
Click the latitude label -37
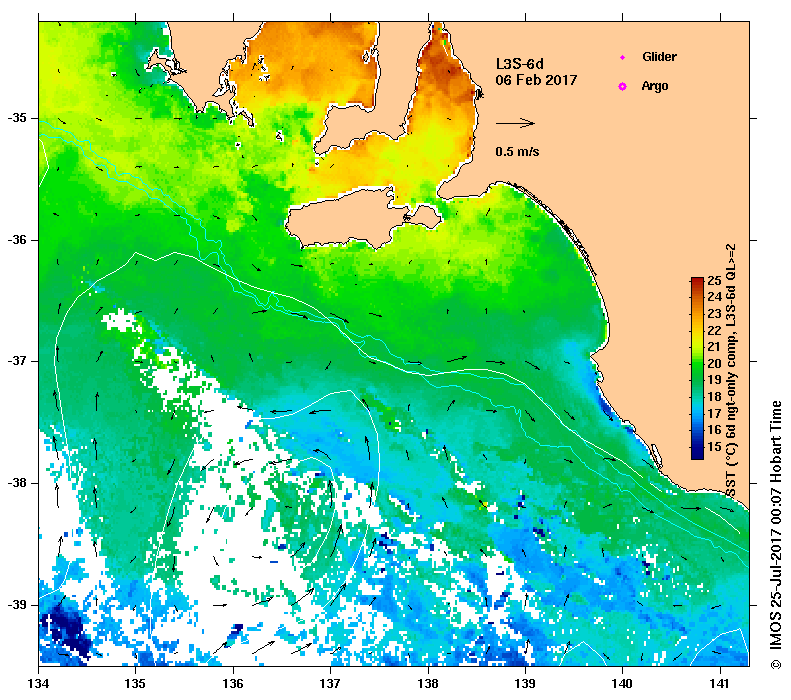click(x=17, y=362)
